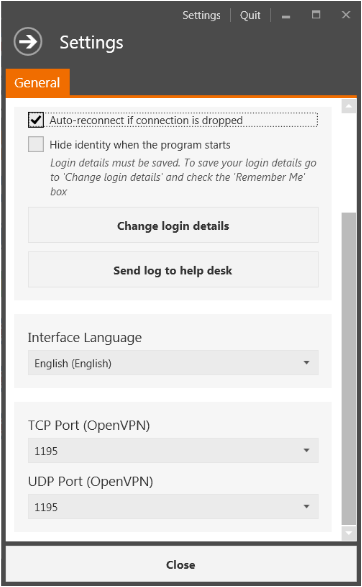Expand the TCP Port (OpenVPN) dropdown
Viewport: 362px width, 587px height.
(x=173, y=451)
